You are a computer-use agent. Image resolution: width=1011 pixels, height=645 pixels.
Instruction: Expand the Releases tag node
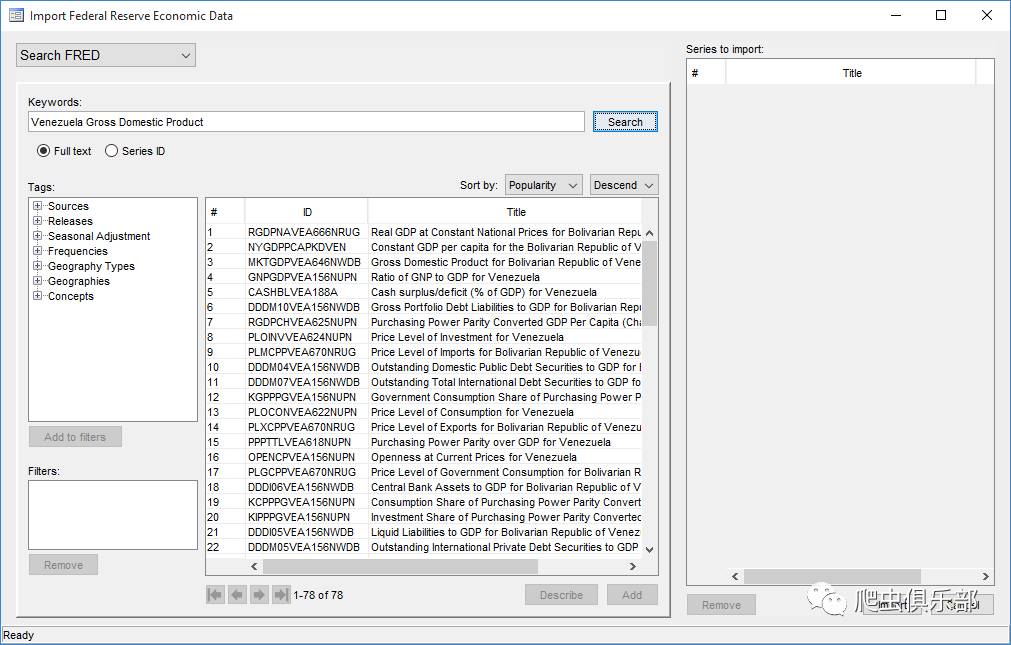37,221
